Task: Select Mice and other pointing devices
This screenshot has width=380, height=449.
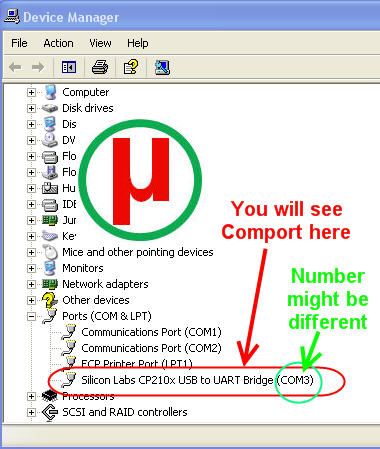Action: [x=138, y=252]
